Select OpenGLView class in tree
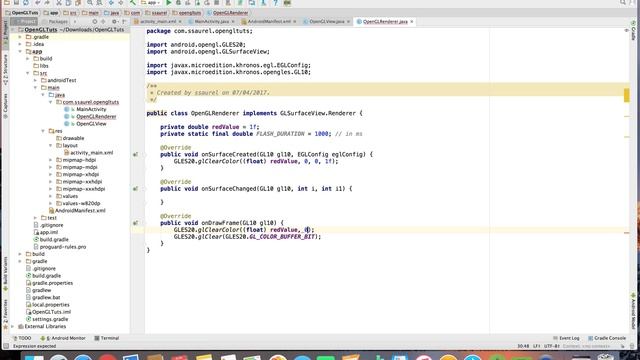The width and height of the screenshot is (640, 360). 91,124
